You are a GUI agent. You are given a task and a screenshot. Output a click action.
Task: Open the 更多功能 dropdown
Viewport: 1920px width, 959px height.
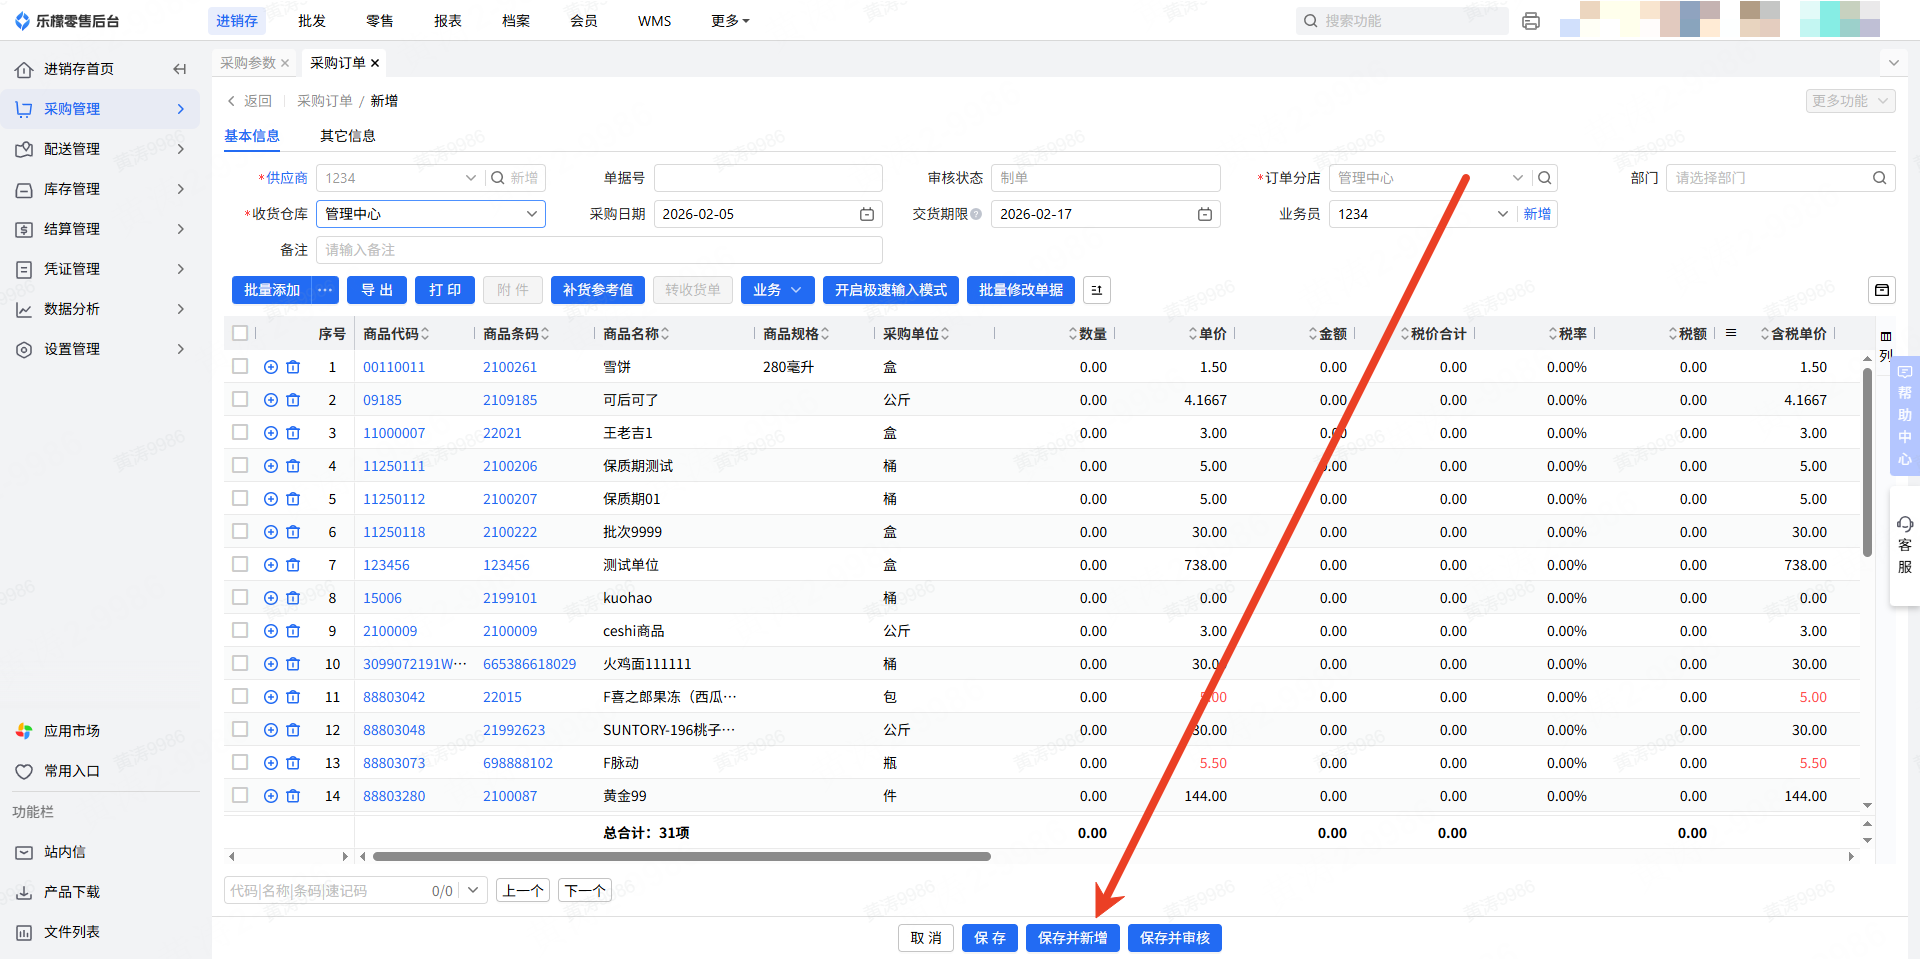tap(1851, 101)
